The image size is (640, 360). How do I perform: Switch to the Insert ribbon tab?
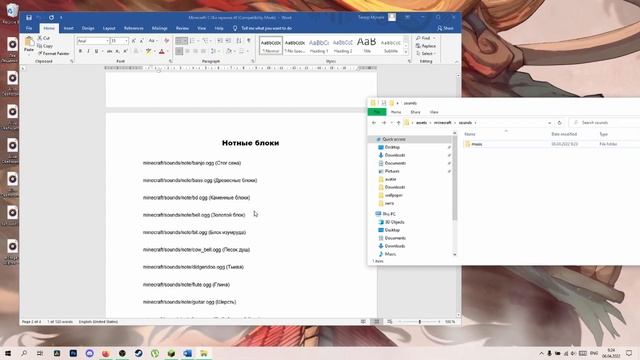pos(69,28)
